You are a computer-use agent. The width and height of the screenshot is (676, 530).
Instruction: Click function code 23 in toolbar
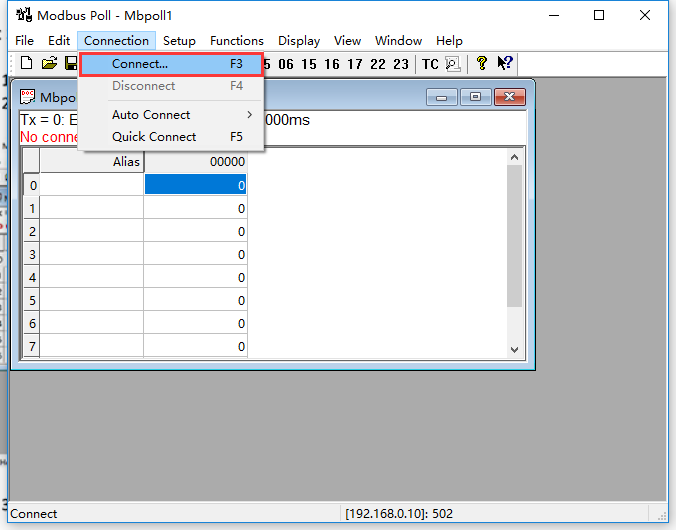point(400,64)
